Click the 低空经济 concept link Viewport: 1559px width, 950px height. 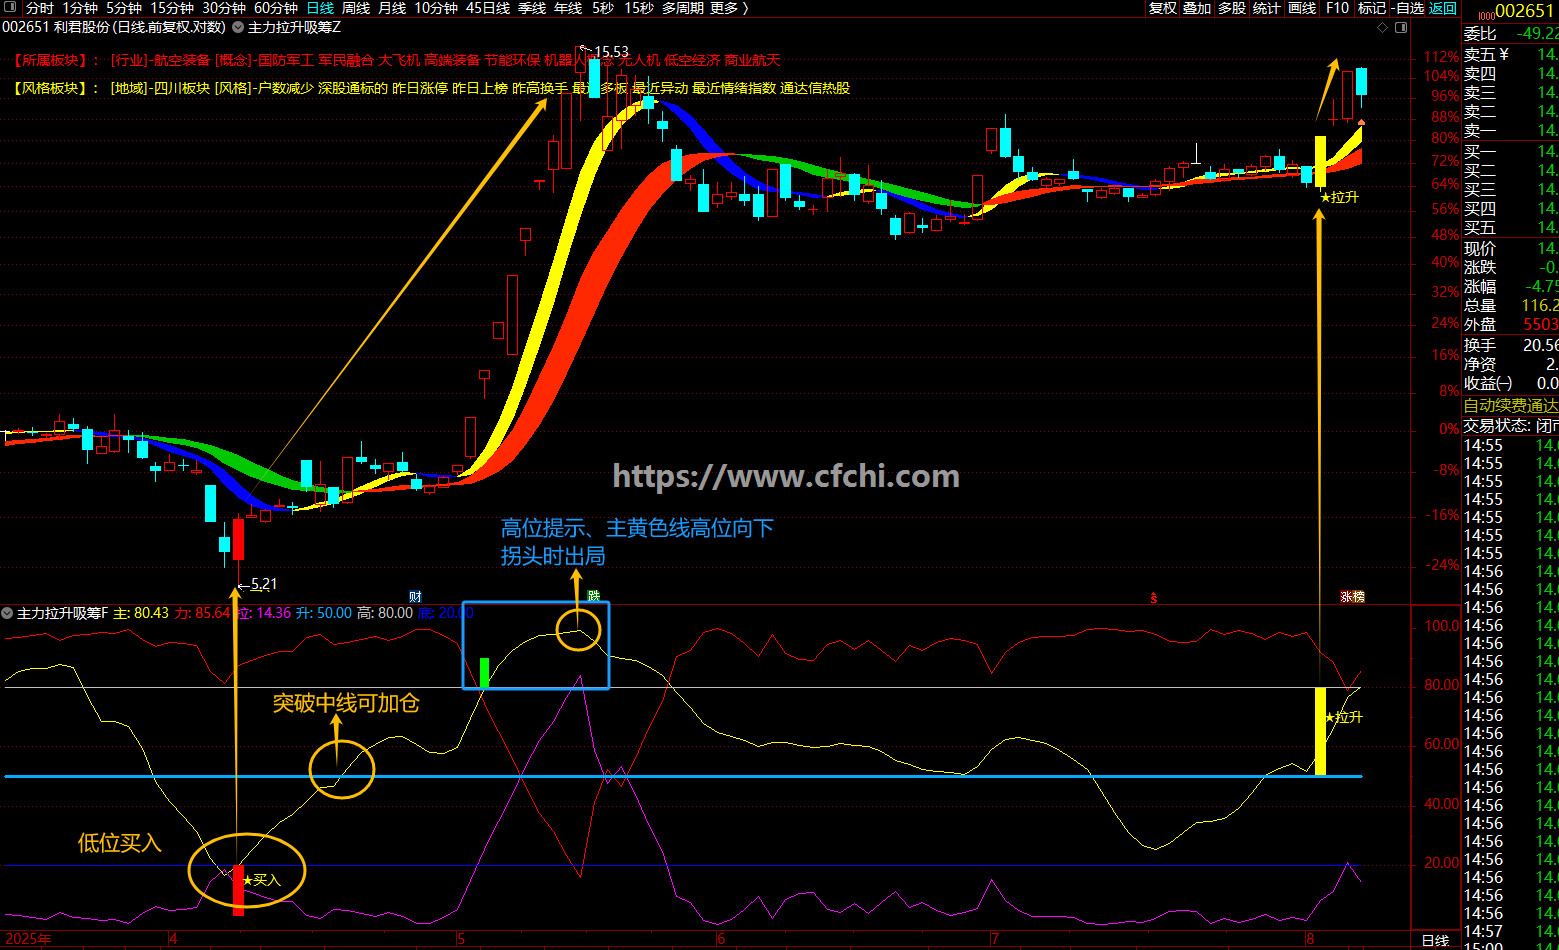pos(692,60)
